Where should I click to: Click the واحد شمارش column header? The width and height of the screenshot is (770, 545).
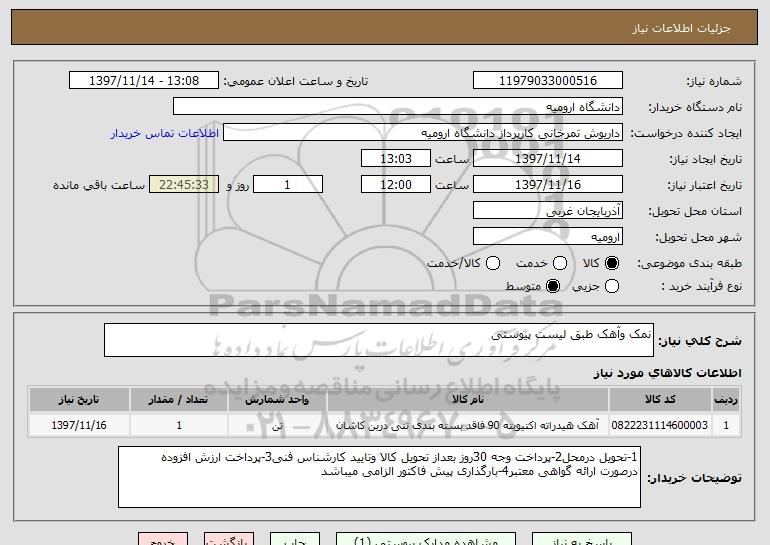277,400
